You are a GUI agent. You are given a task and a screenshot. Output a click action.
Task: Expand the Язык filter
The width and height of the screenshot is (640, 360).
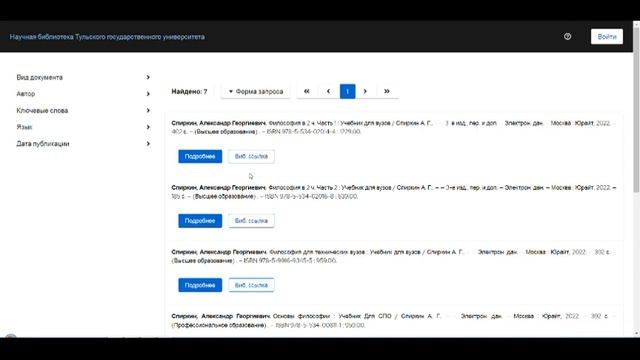(83, 127)
